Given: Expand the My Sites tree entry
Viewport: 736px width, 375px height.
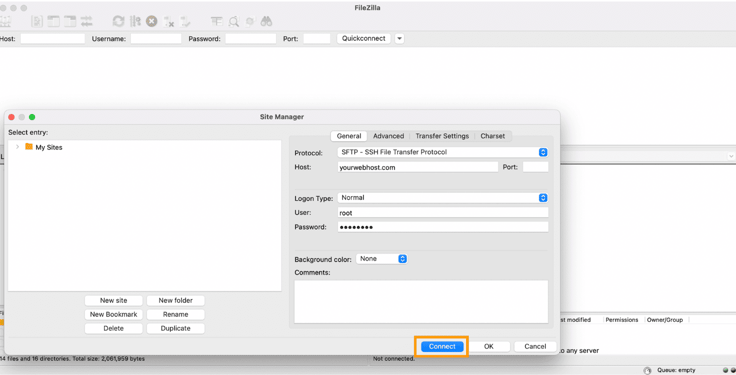Looking at the screenshot, I should (17, 147).
